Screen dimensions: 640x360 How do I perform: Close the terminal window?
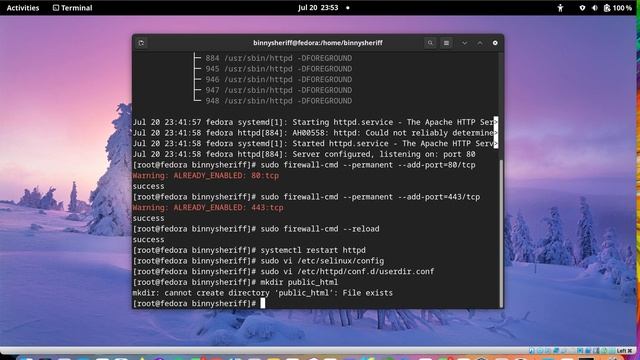pyautogui.click(x=495, y=43)
